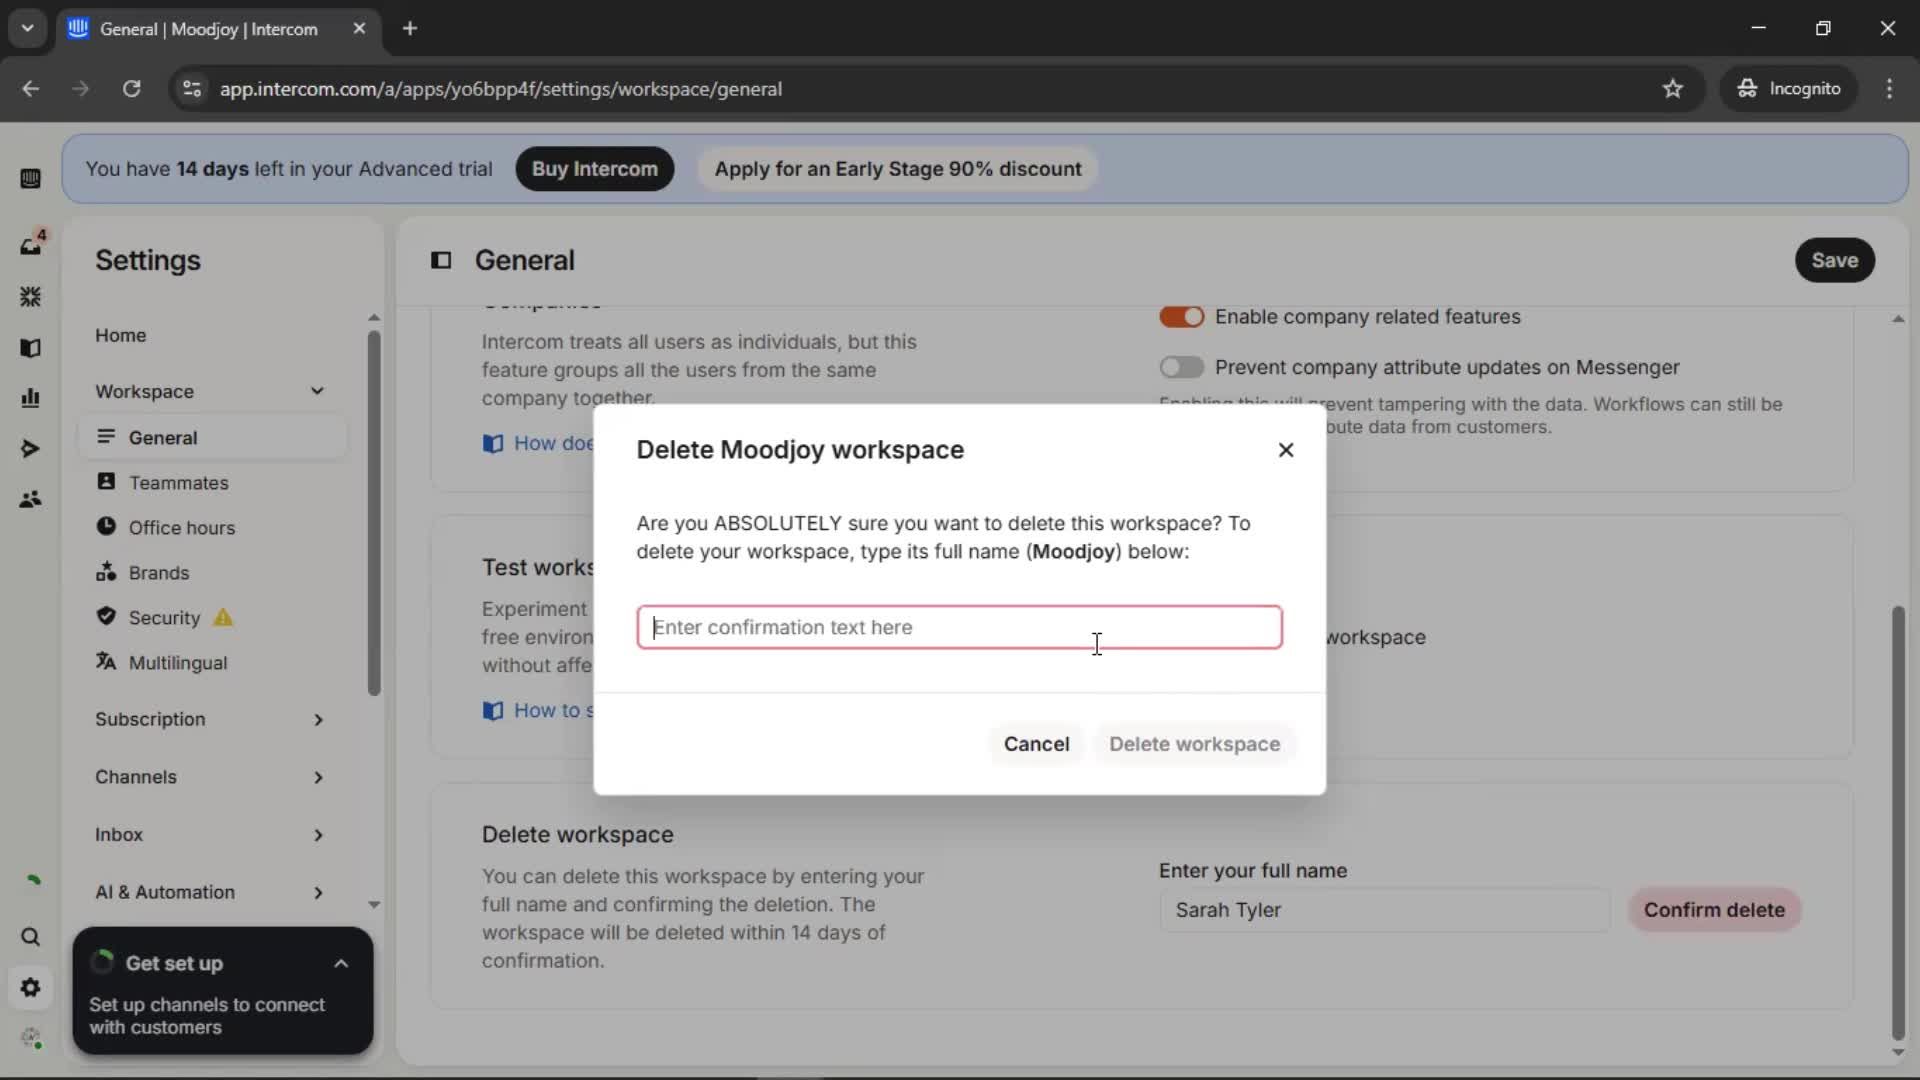Click the green loading indicator in sidebar
Screen dimensions: 1920x1080
pos(33,880)
